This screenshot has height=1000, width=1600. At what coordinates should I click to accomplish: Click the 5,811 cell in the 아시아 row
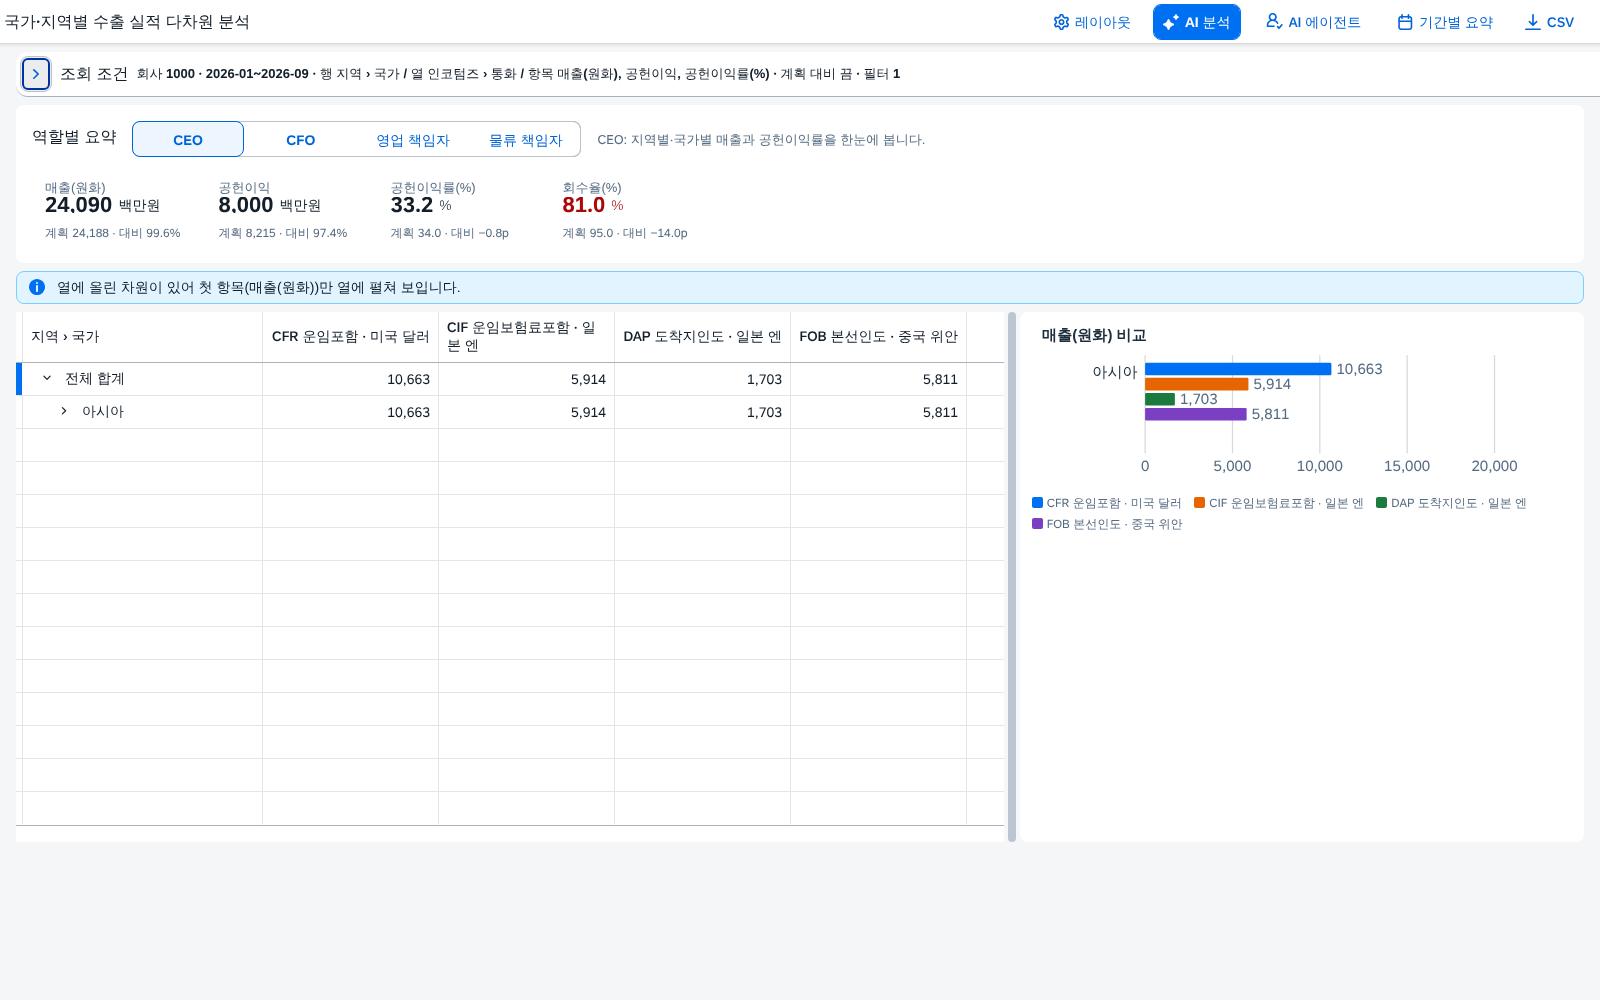pyautogui.click(x=878, y=412)
